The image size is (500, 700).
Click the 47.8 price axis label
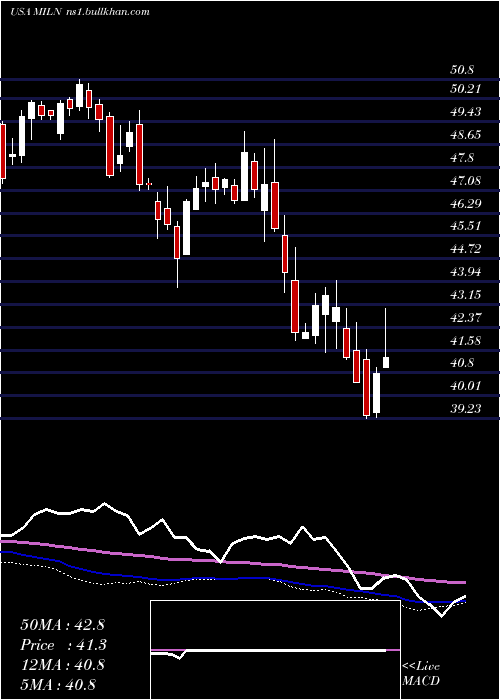(x=462, y=158)
